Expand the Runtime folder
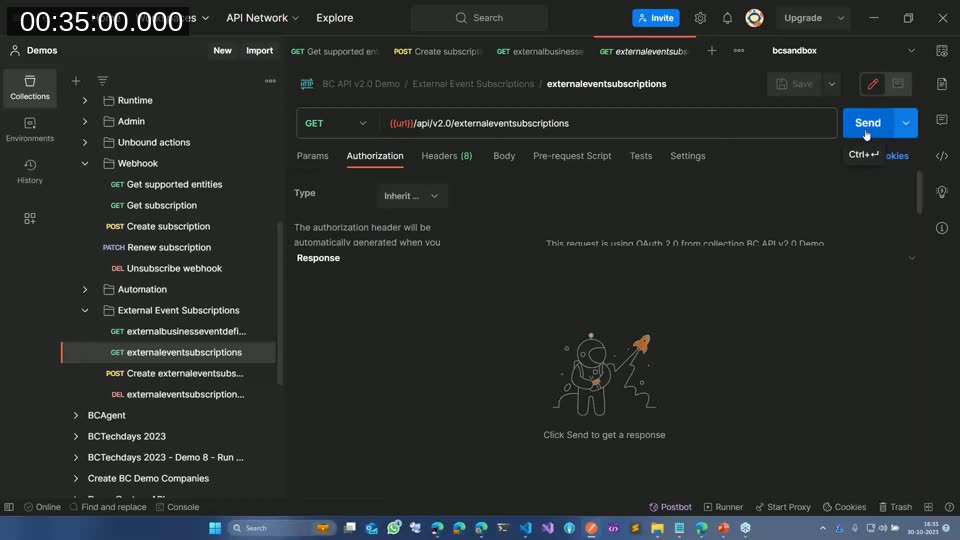This screenshot has height=540, width=960. (x=85, y=100)
